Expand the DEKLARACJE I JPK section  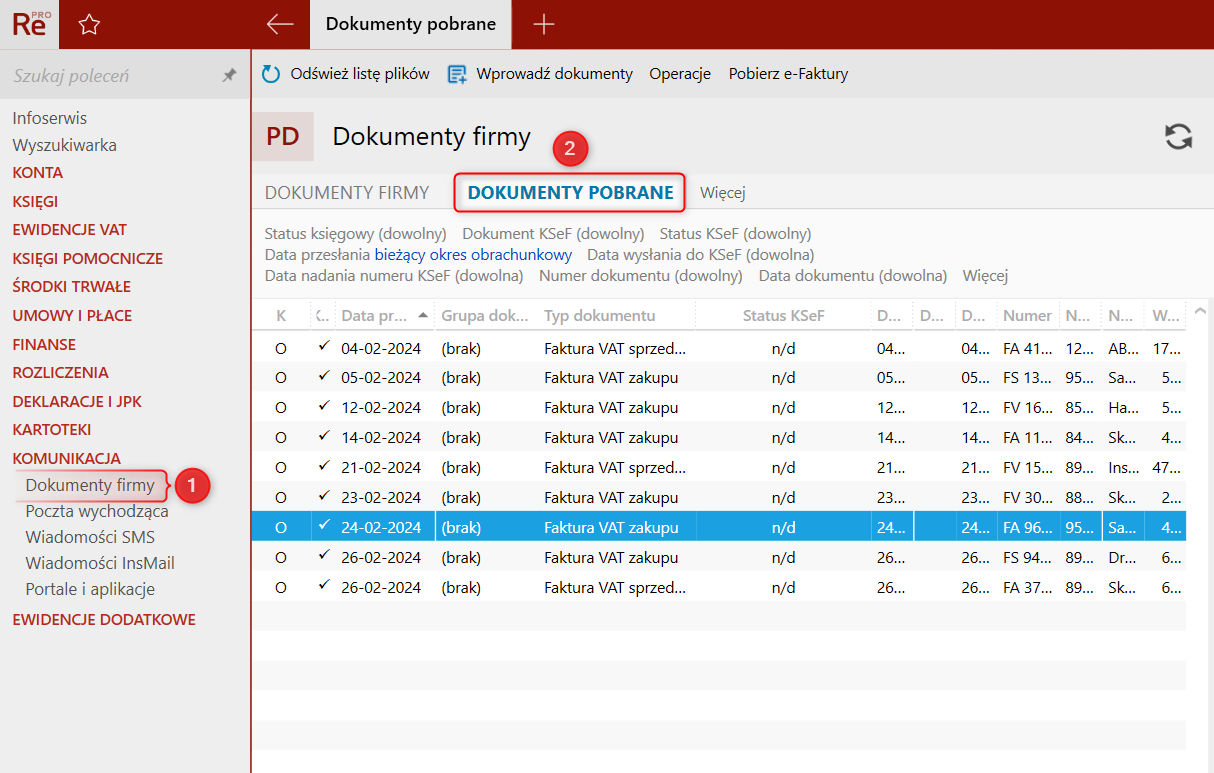click(77, 401)
